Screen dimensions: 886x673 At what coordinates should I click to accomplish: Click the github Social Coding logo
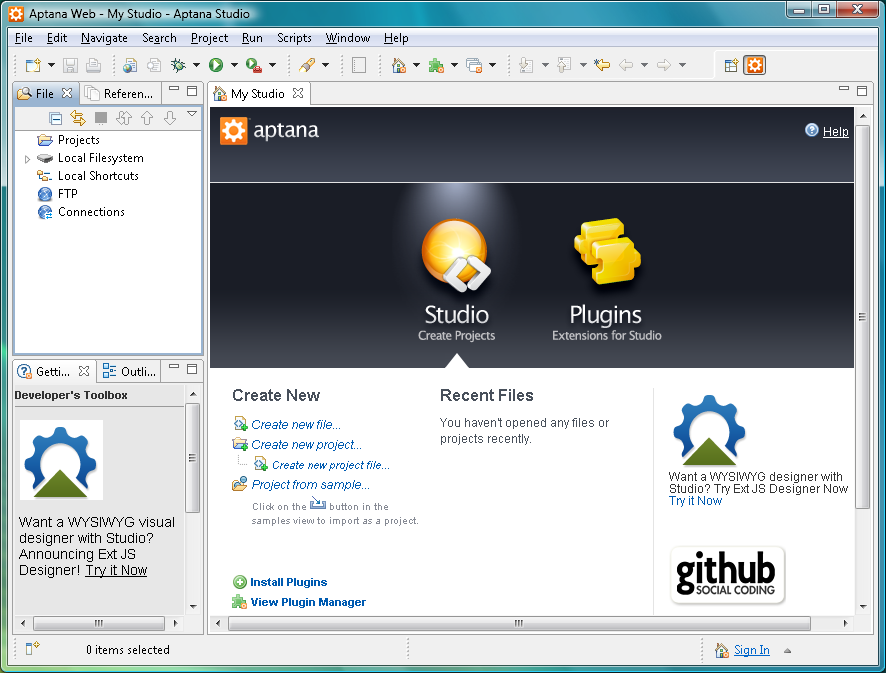click(727, 575)
